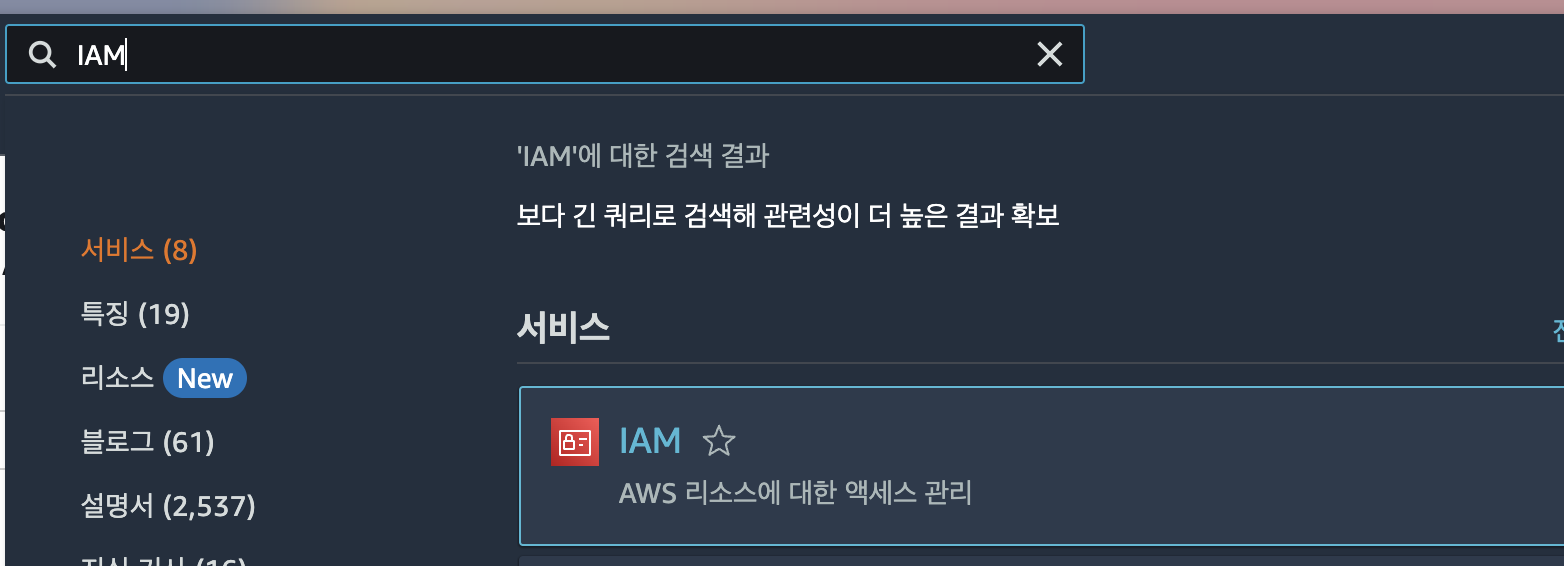Show 블로그 (61) results
1564x566 pixels.
(x=148, y=441)
